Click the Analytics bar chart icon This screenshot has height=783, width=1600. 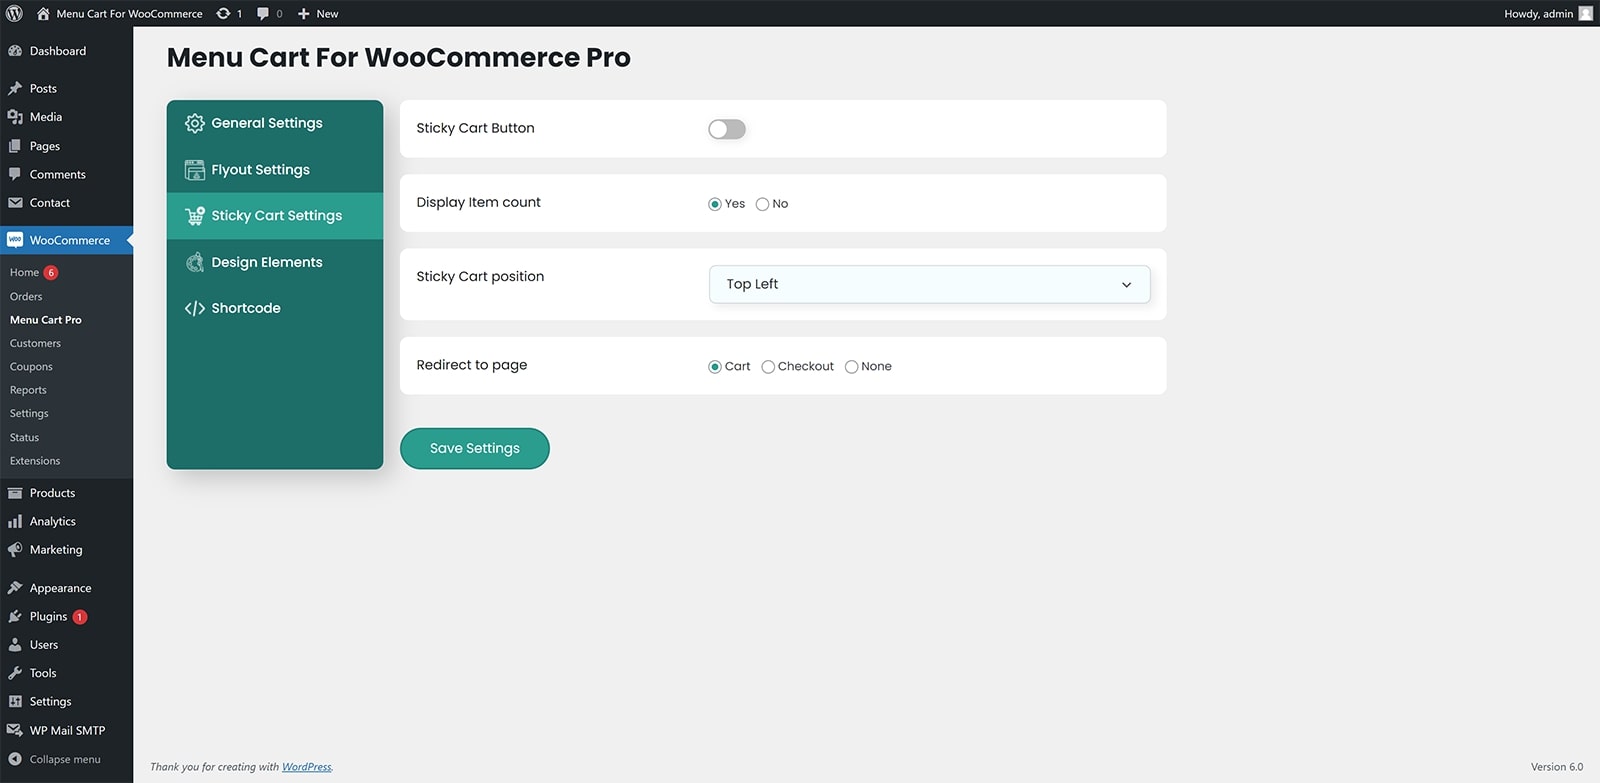15,521
